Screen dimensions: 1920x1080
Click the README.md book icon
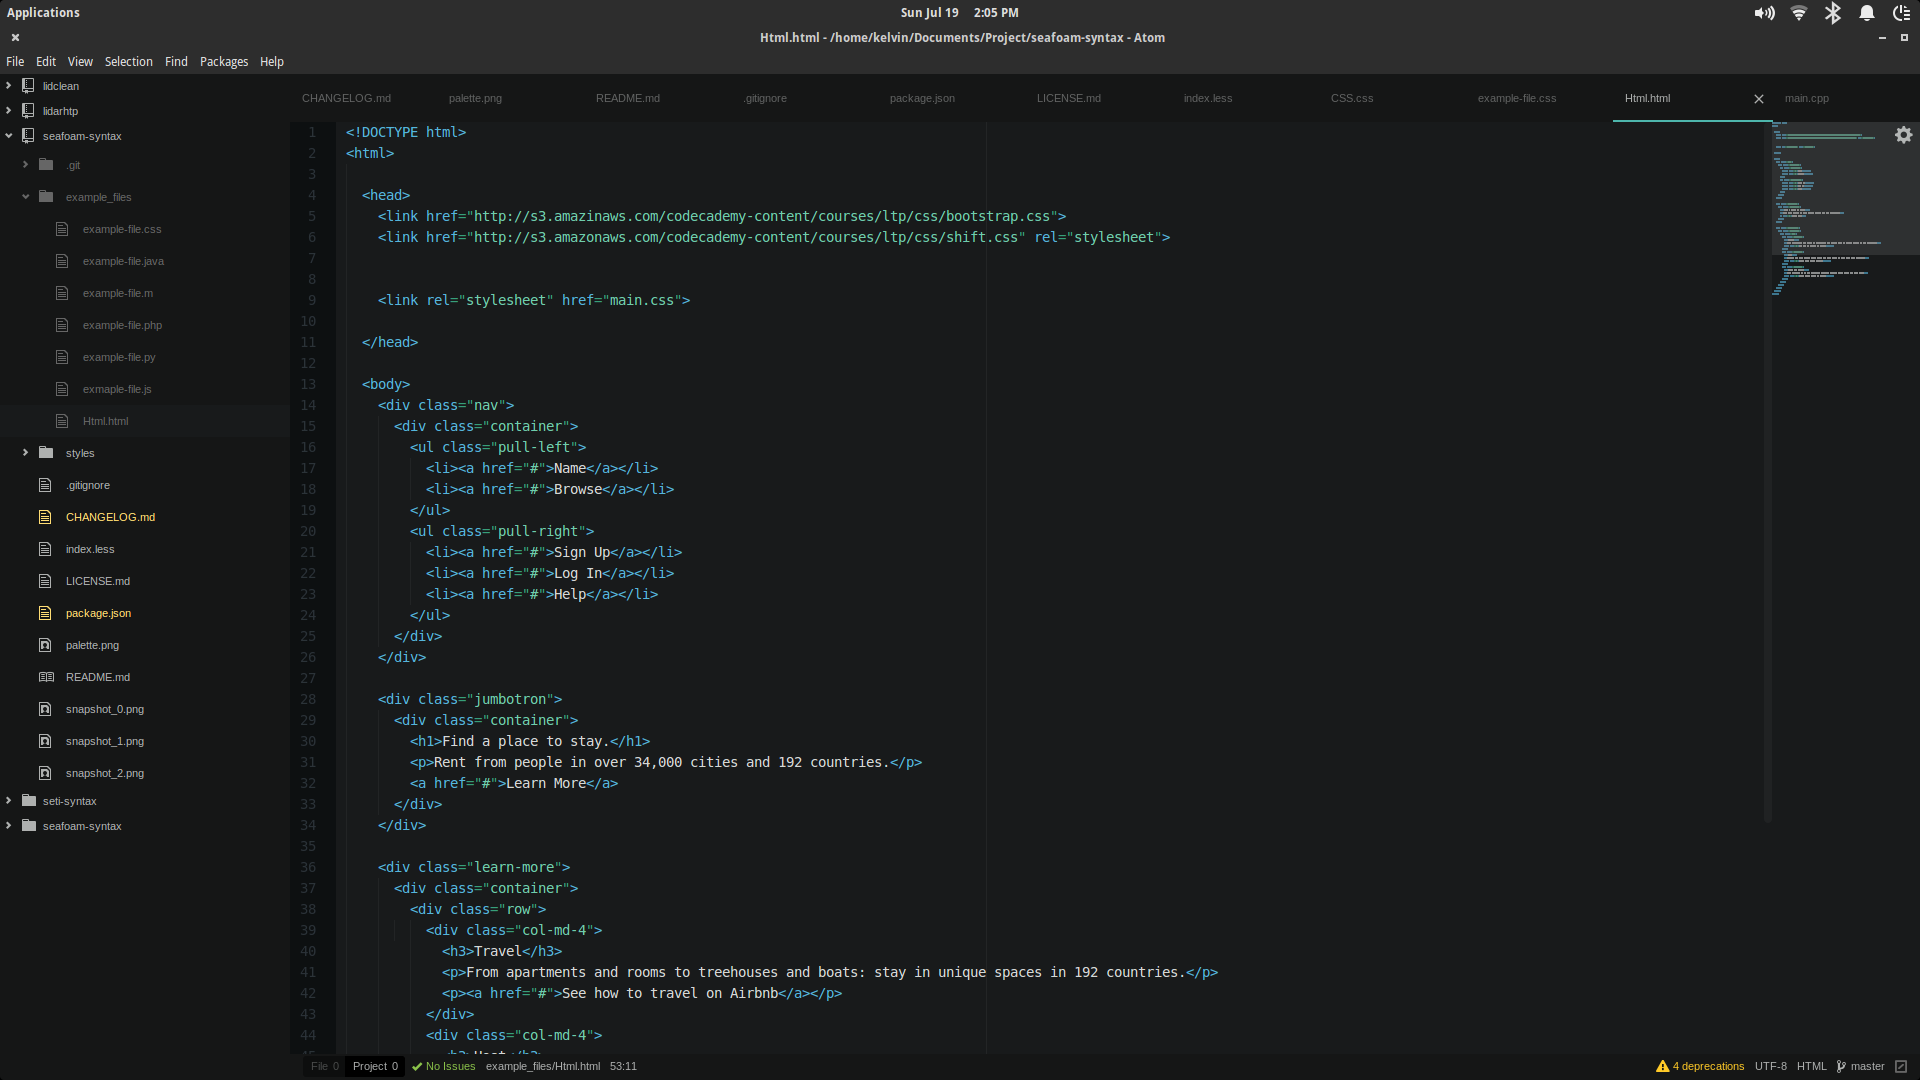(45, 677)
